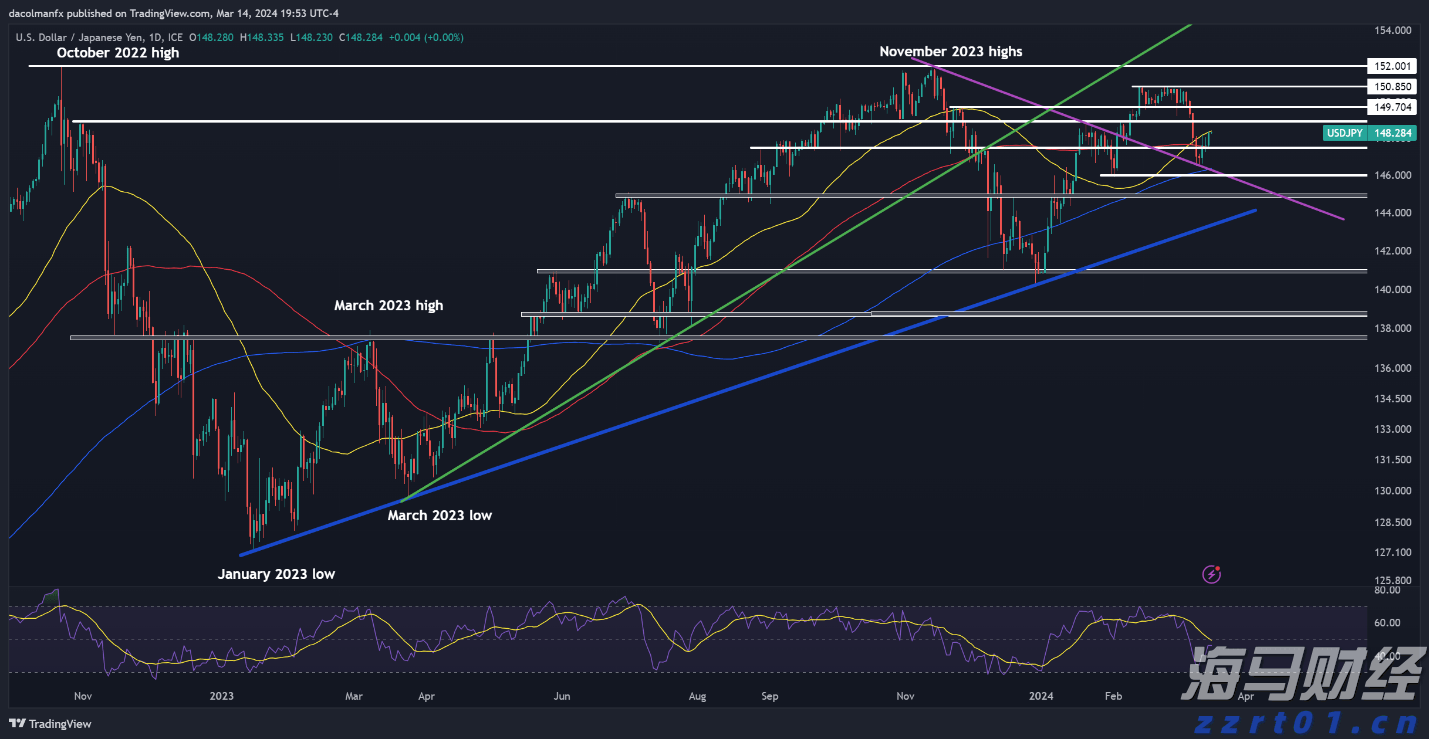The width and height of the screenshot is (1429, 739).
Task: Click the USDJPY symbol tag on price axis
Action: click(1343, 133)
